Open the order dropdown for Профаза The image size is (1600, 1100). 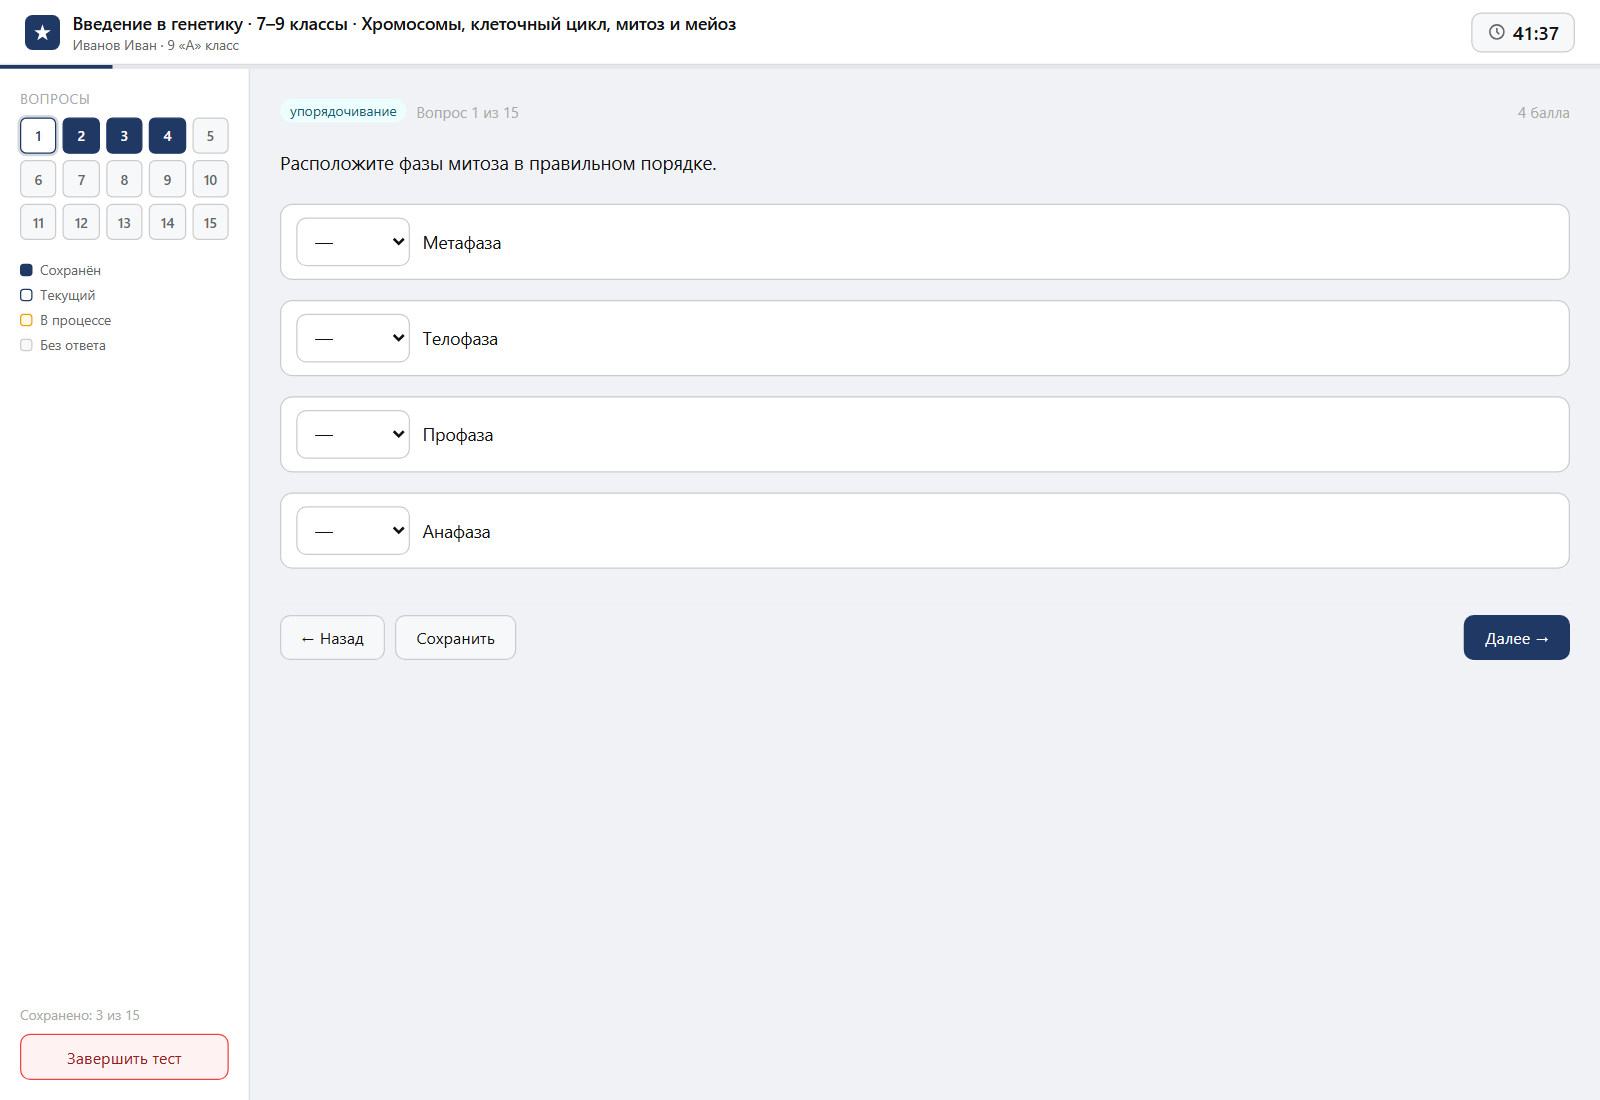point(353,434)
